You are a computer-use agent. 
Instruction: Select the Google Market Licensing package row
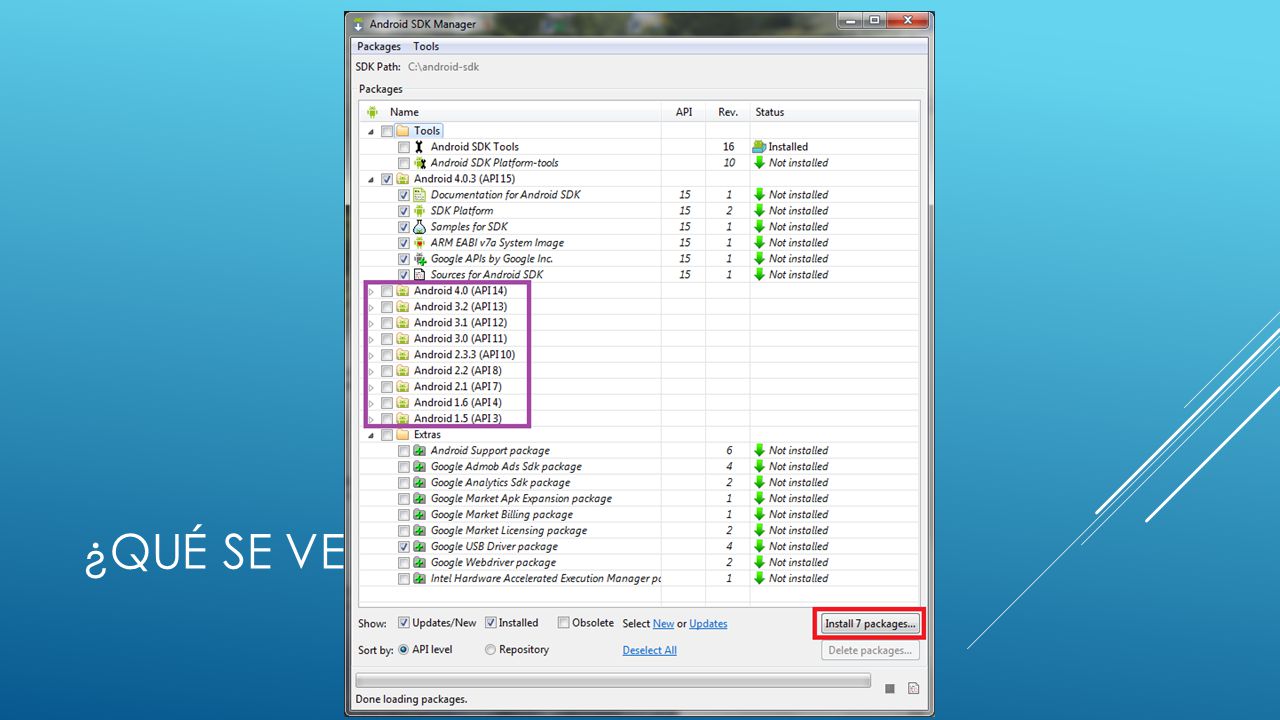[x=640, y=531]
